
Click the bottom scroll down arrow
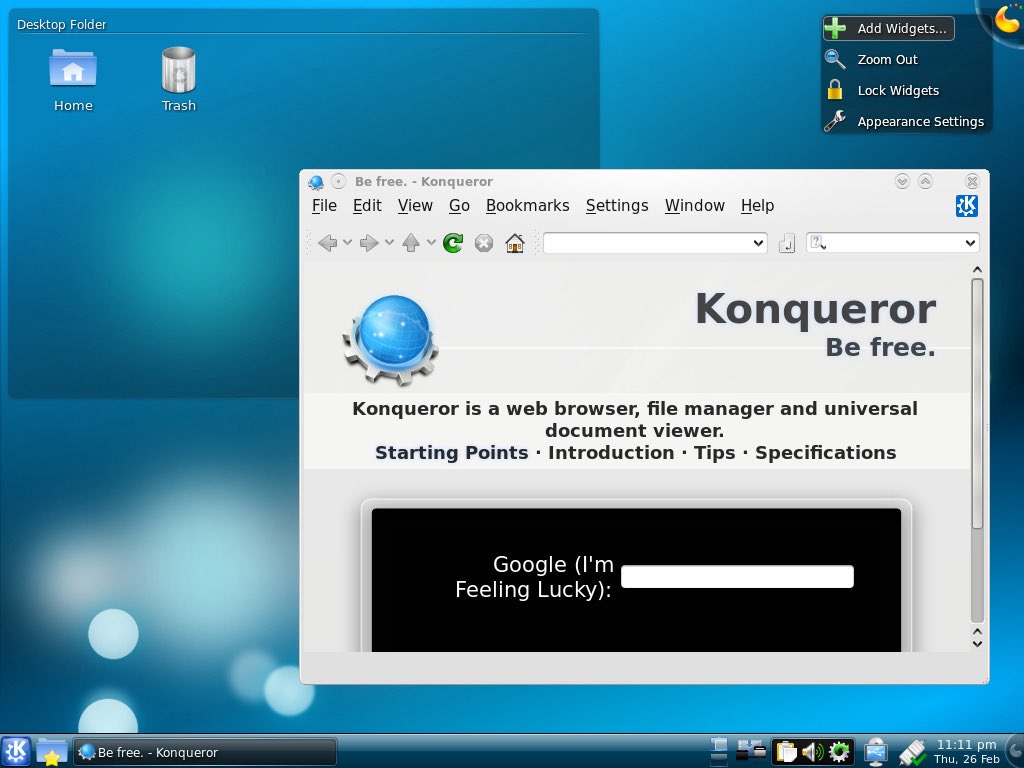pyautogui.click(x=977, y=644)
